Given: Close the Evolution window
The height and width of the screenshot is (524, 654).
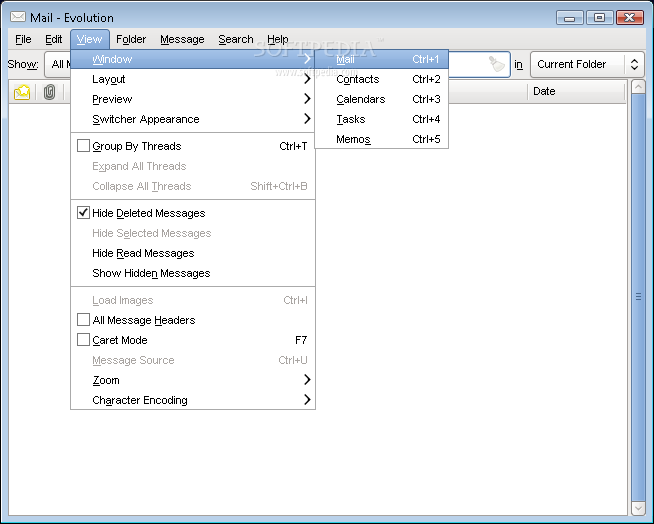Looking at the screenshot, I should click(x=629, y=18).
